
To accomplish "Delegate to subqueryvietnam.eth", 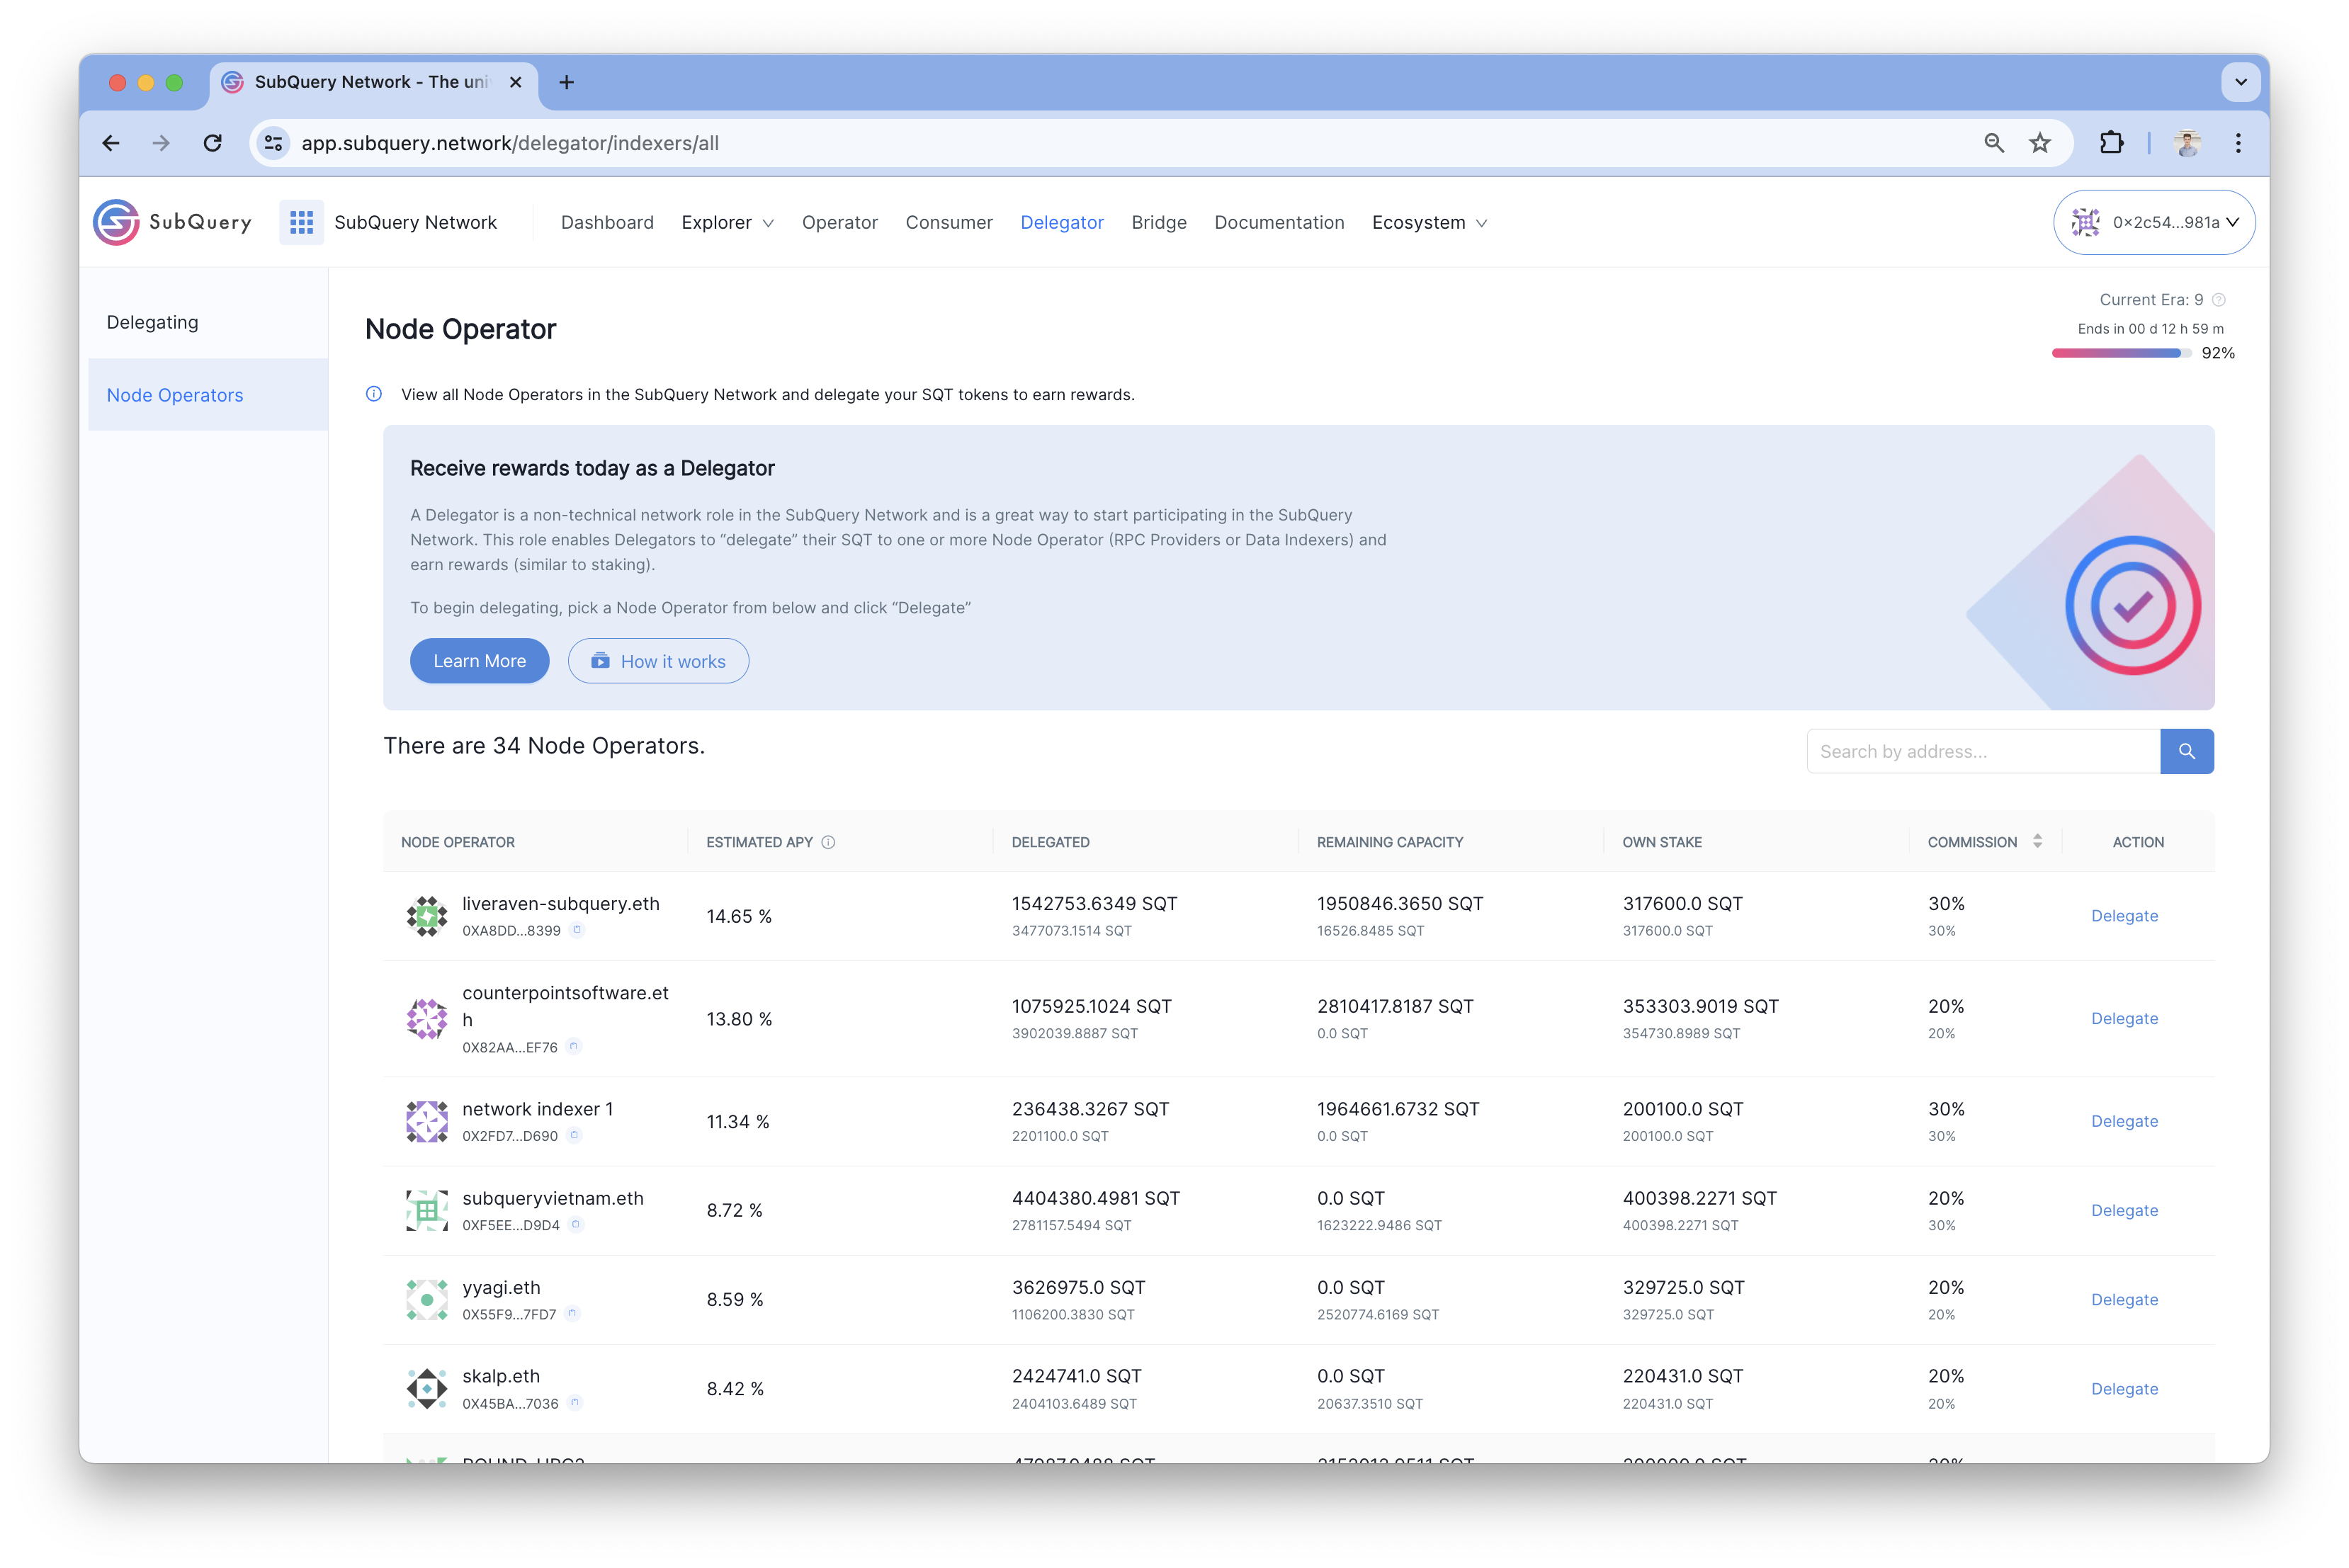I will (2124, 1210).
